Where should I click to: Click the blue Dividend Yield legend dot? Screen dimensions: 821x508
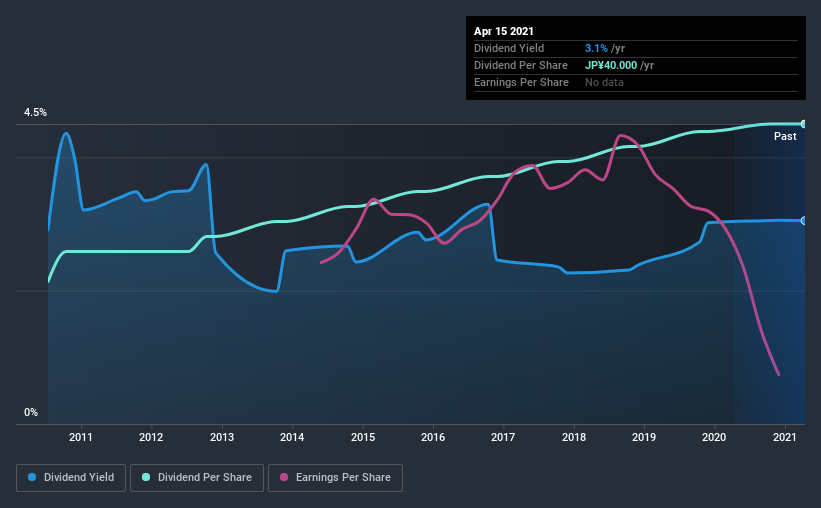tap(32, 477)
